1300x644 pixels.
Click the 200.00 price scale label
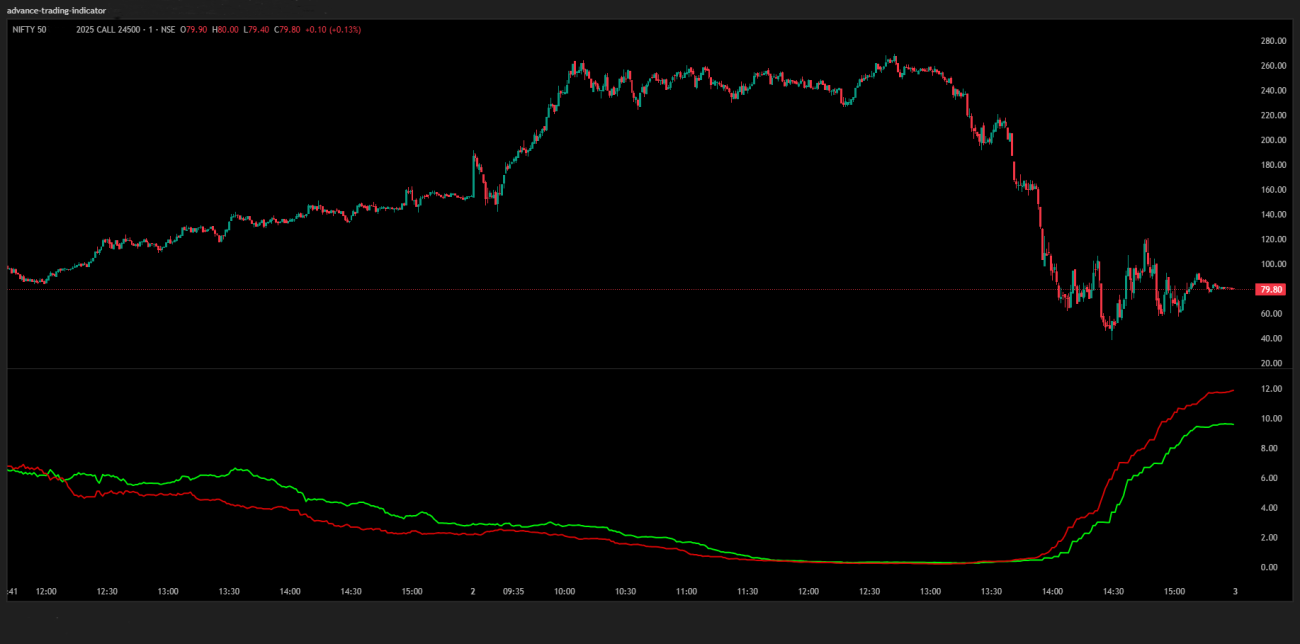1273,140
